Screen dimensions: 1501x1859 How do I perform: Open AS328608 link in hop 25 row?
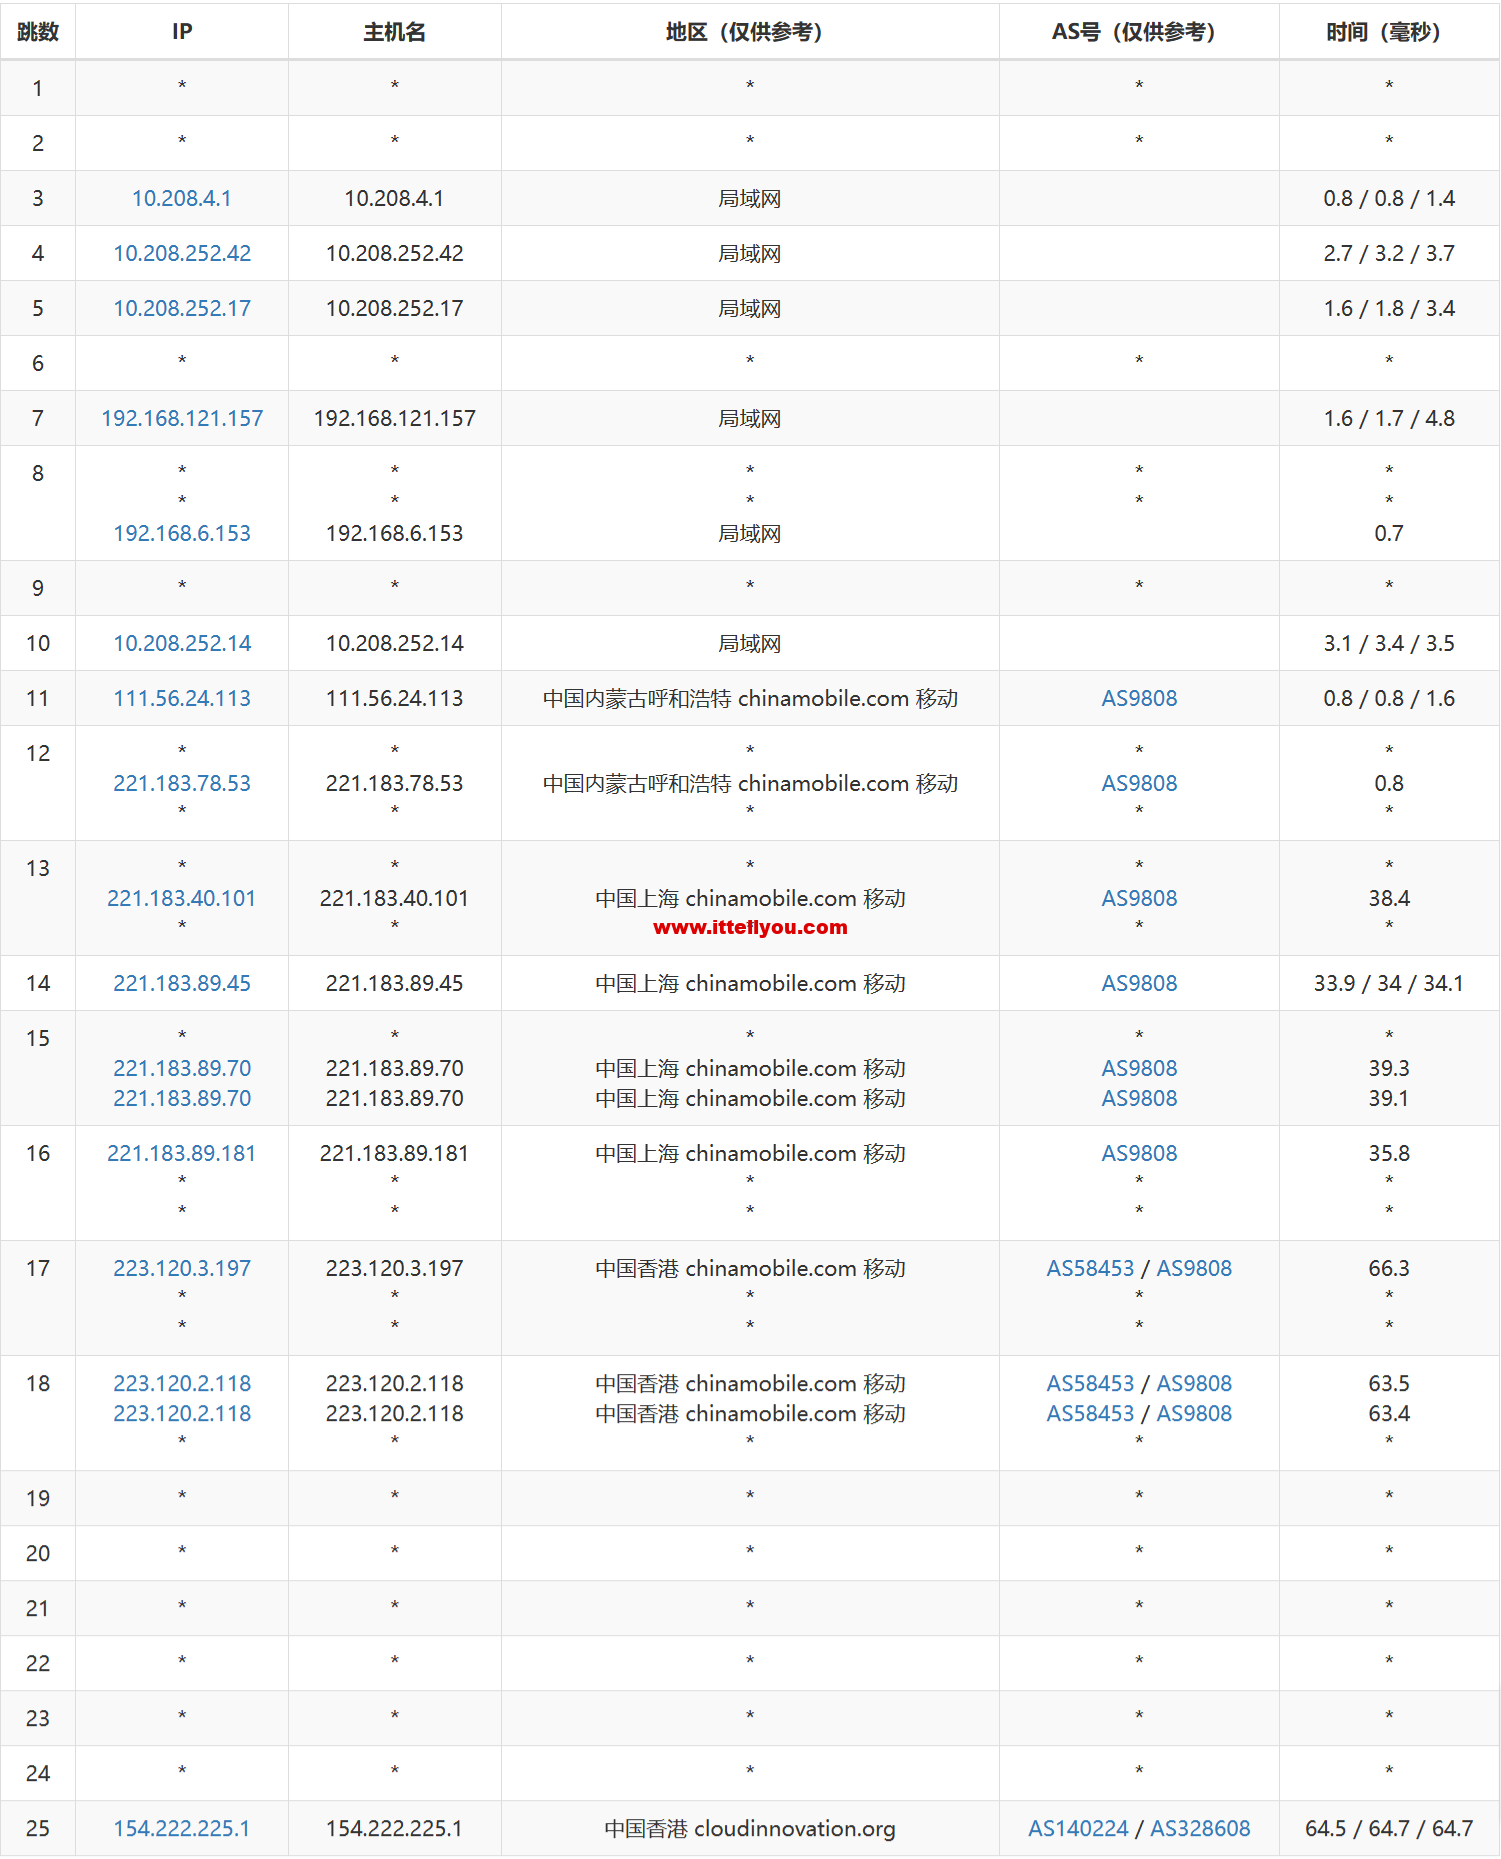click(1200, 1828)
